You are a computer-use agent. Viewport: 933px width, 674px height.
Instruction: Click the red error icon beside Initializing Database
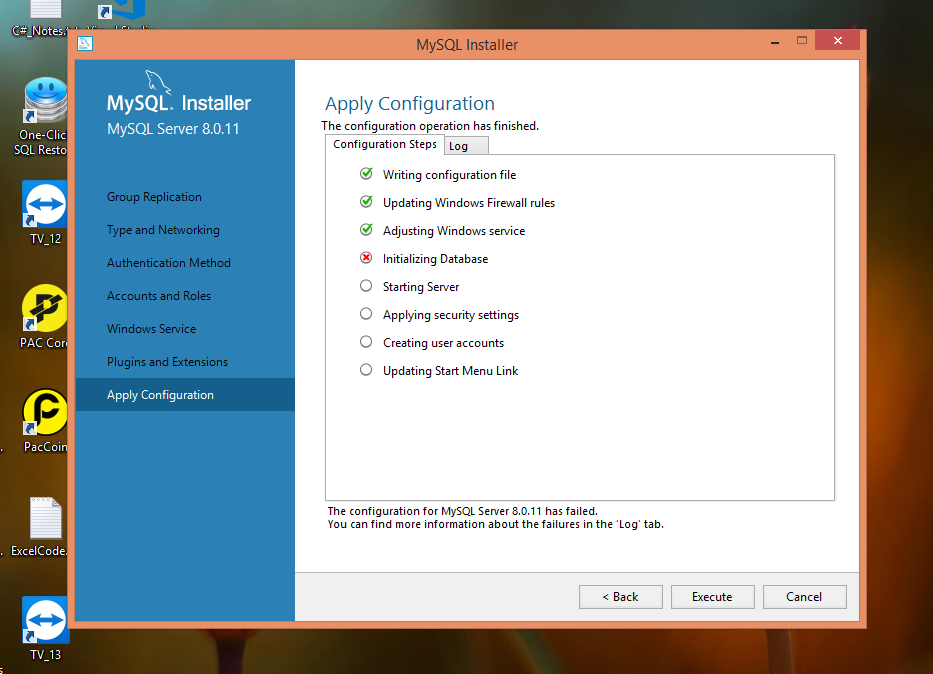[366, 258]
